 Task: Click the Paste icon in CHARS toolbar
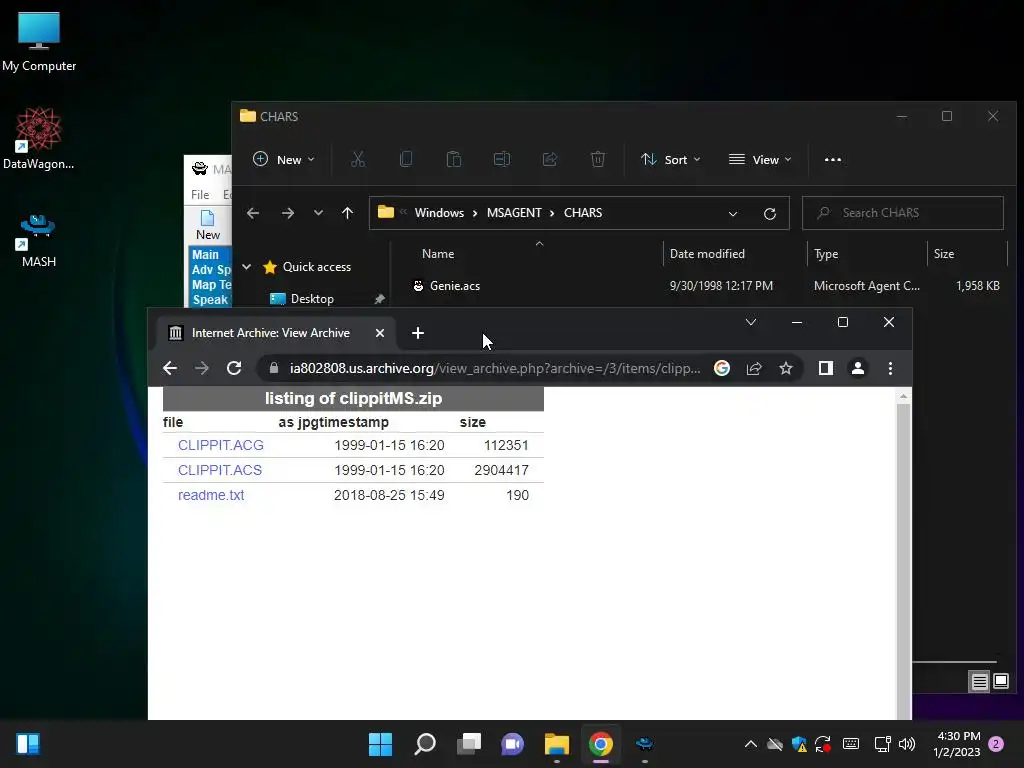[454, 159]
